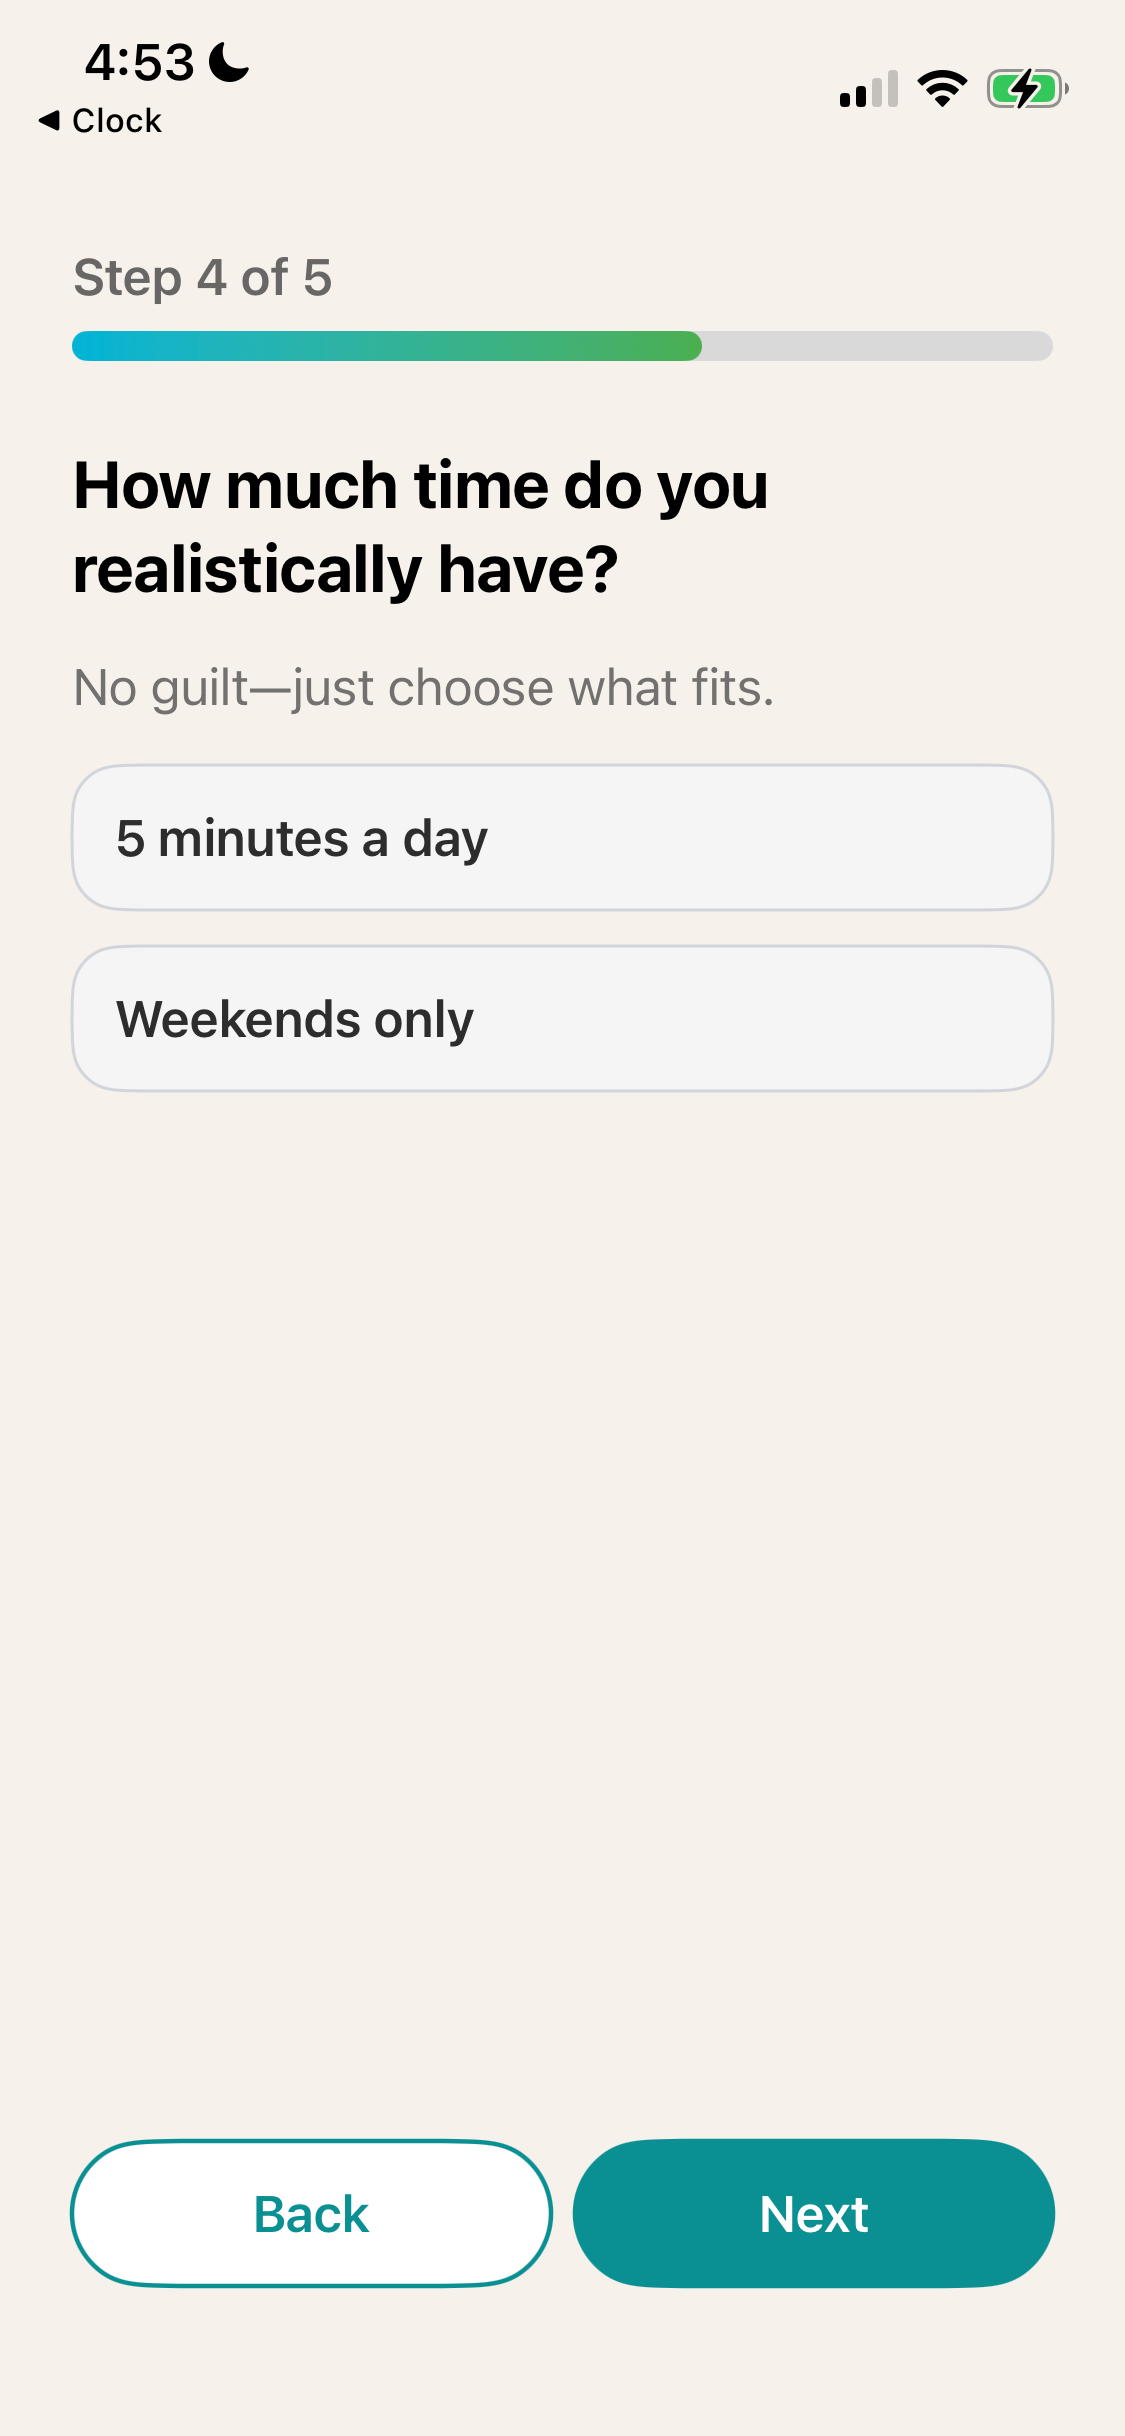Tap the "Step 4 of 5" label
Screen dimensions: 1125x2436
[x=203, y=278]
